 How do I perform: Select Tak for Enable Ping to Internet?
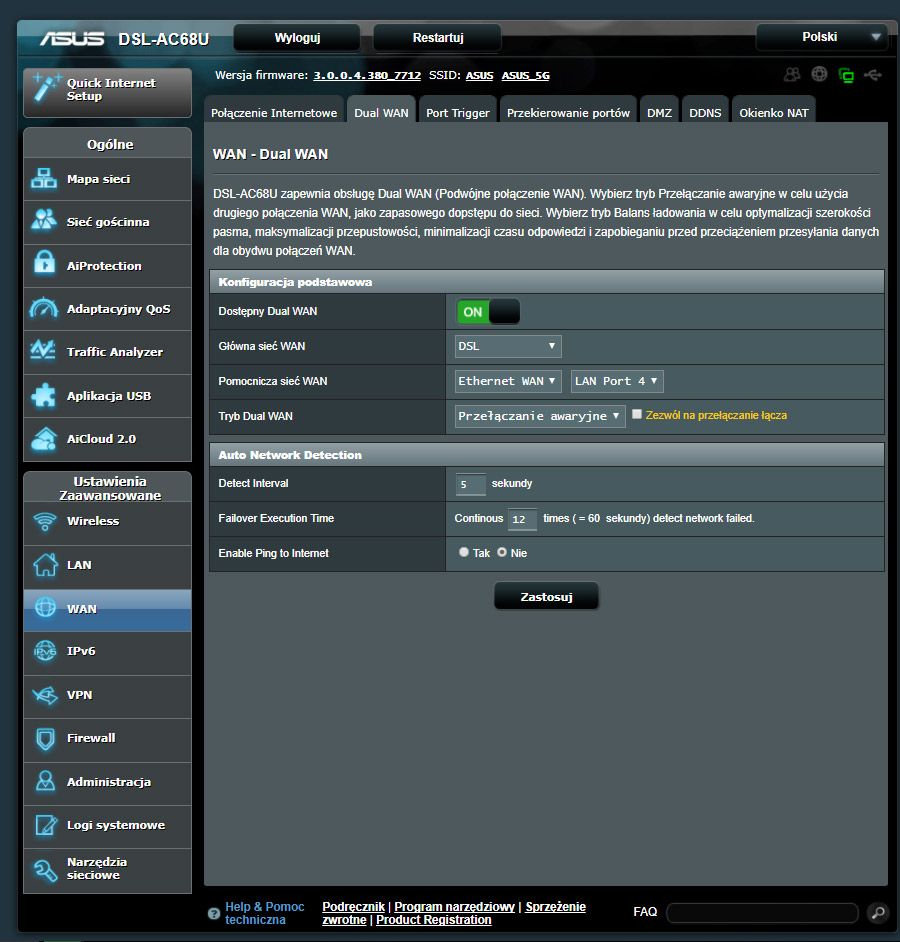pos(464,552)
